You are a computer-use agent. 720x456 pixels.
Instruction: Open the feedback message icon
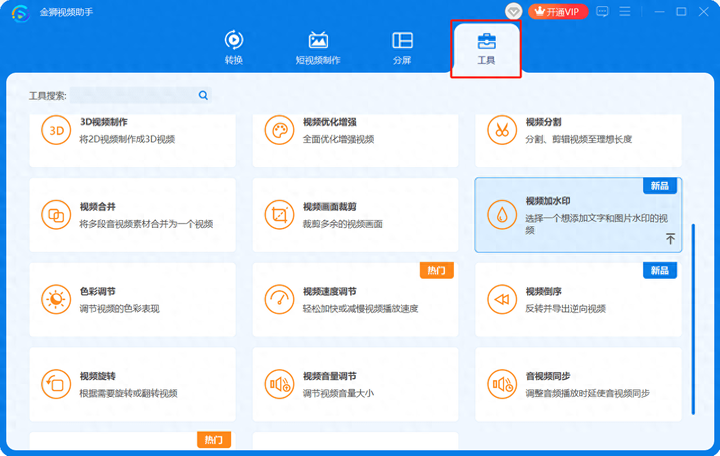pos(602,11)
